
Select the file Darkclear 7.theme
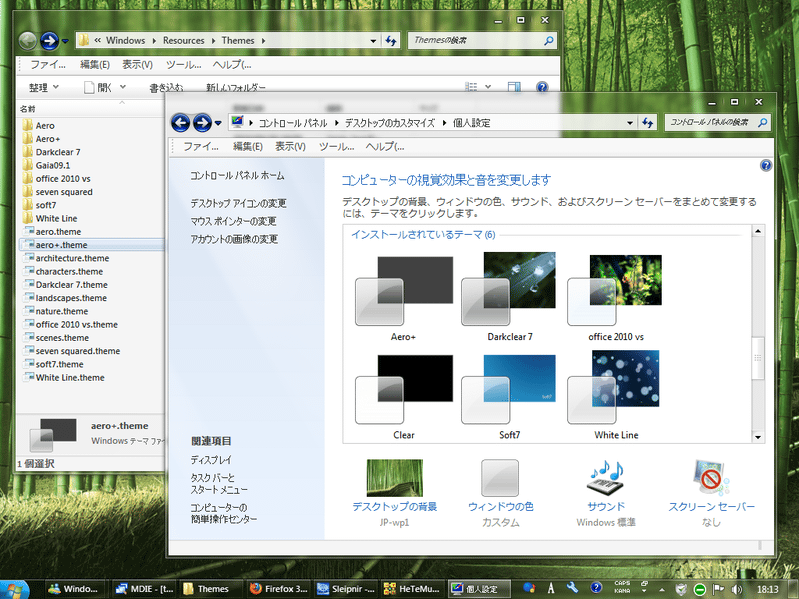[x=65, y=285]
